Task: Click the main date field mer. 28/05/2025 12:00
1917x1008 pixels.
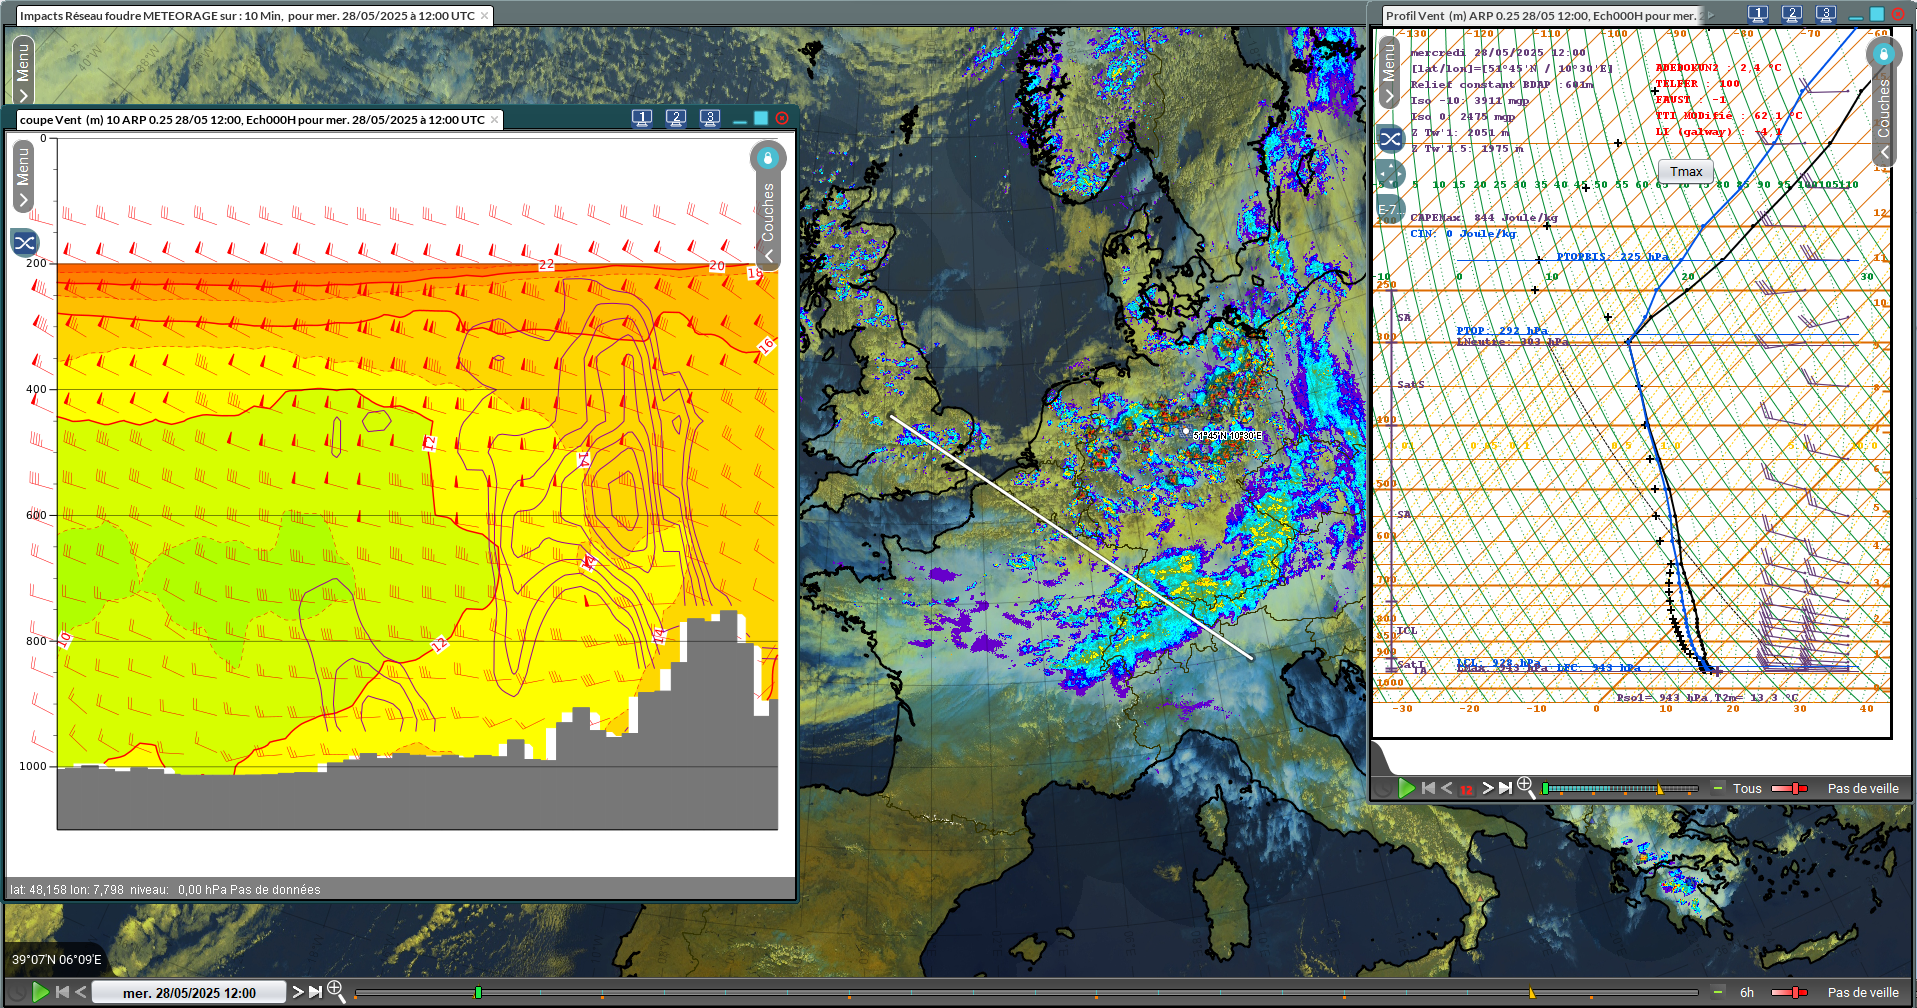Action: point(189,992)
